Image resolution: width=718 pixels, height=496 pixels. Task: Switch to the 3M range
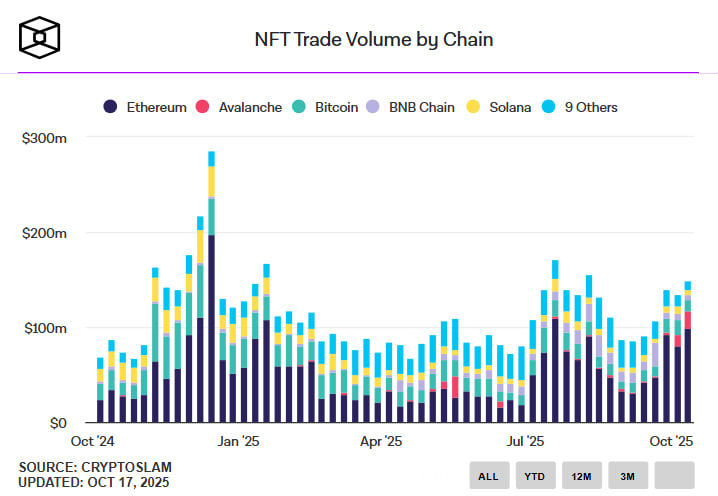[x=628, y=476]
